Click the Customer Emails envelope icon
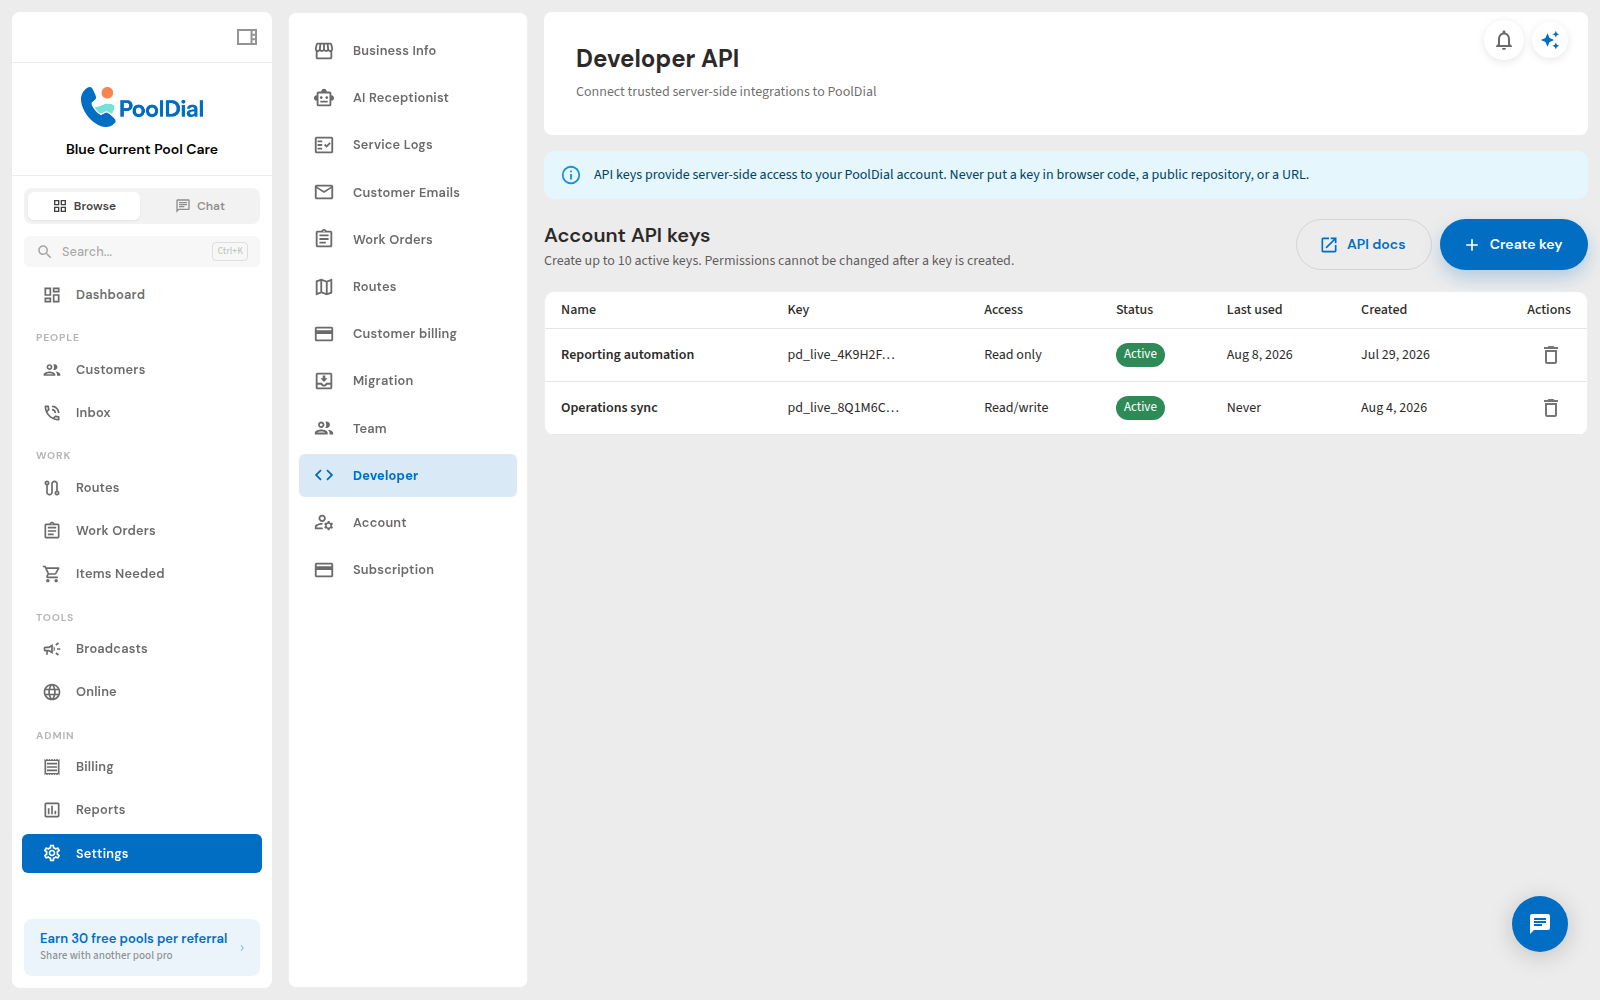This screenshot has height=1000, width=1600. pos(324,192)
